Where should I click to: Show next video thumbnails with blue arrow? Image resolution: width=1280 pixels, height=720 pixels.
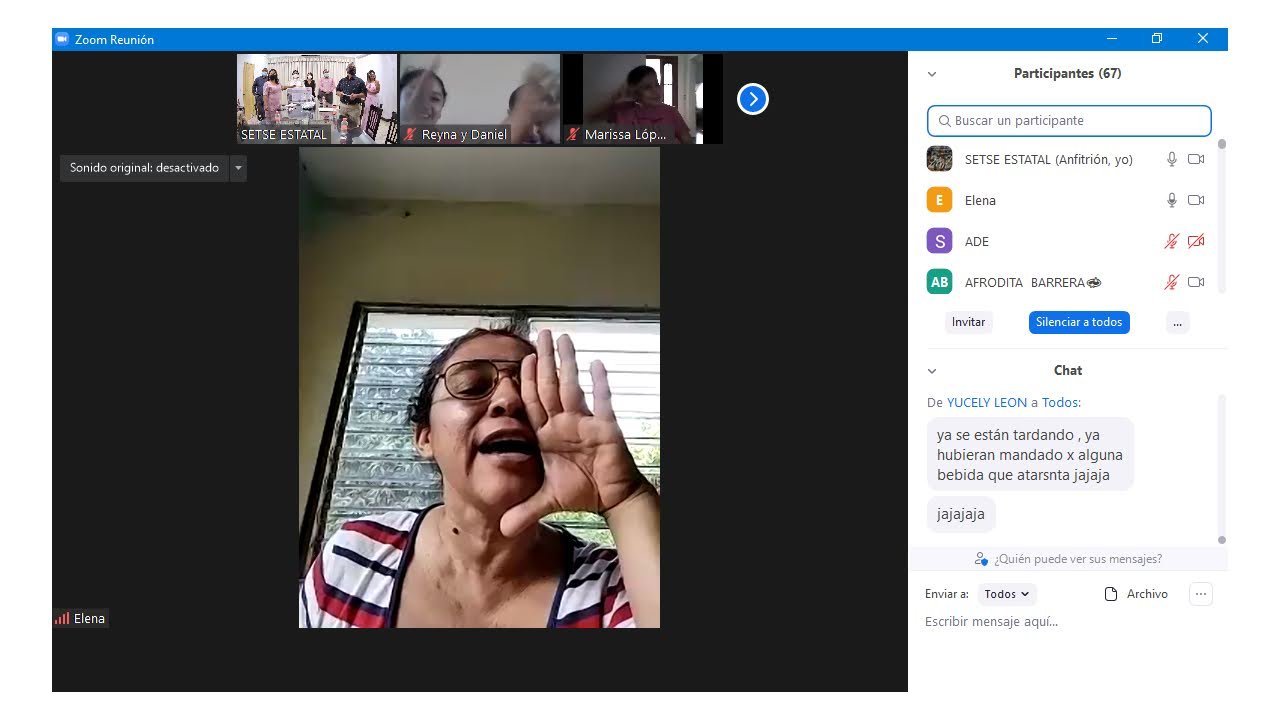coord(752,99)
